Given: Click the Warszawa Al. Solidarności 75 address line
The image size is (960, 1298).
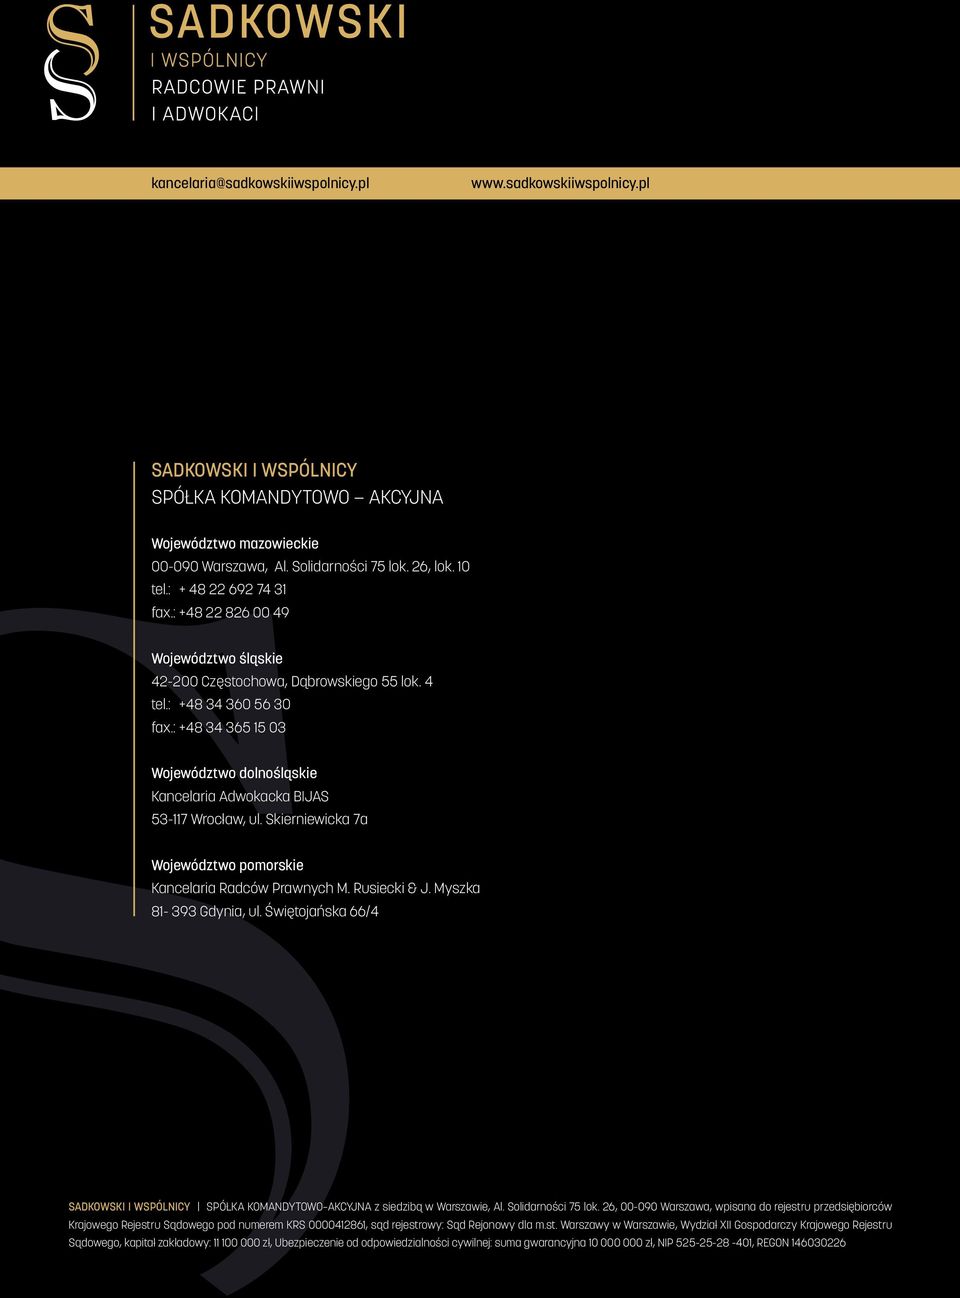Looking at the screenshot, I should pos(310,566).
